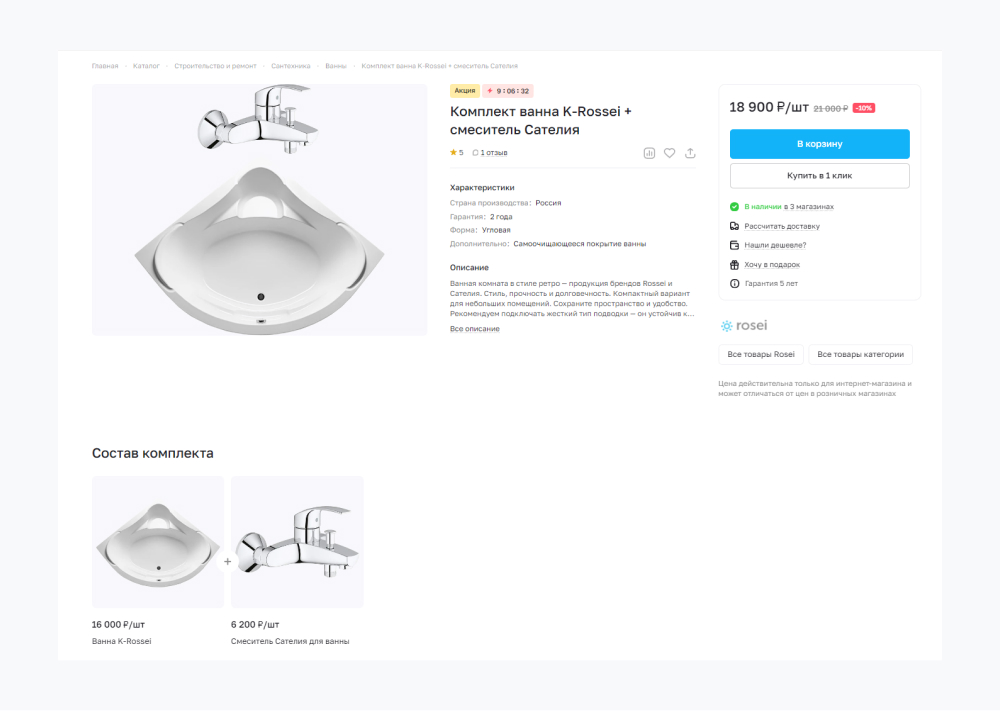Open the 1 отзыв reviews link
1000x711 pixels.
pos(490,153)
